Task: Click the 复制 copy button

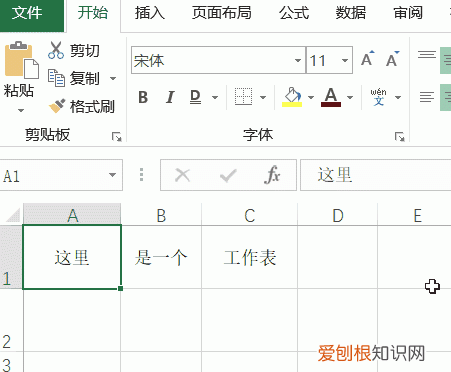Action: (75, 78)
